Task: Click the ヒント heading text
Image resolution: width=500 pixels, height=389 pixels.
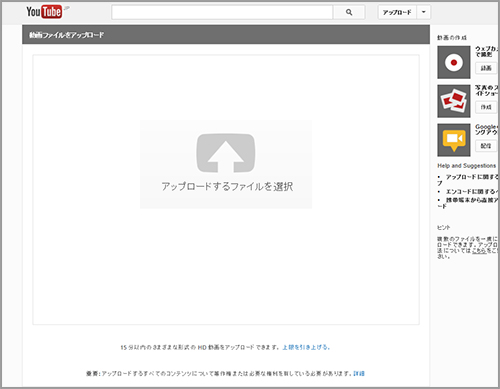Action: coord(444,227)
